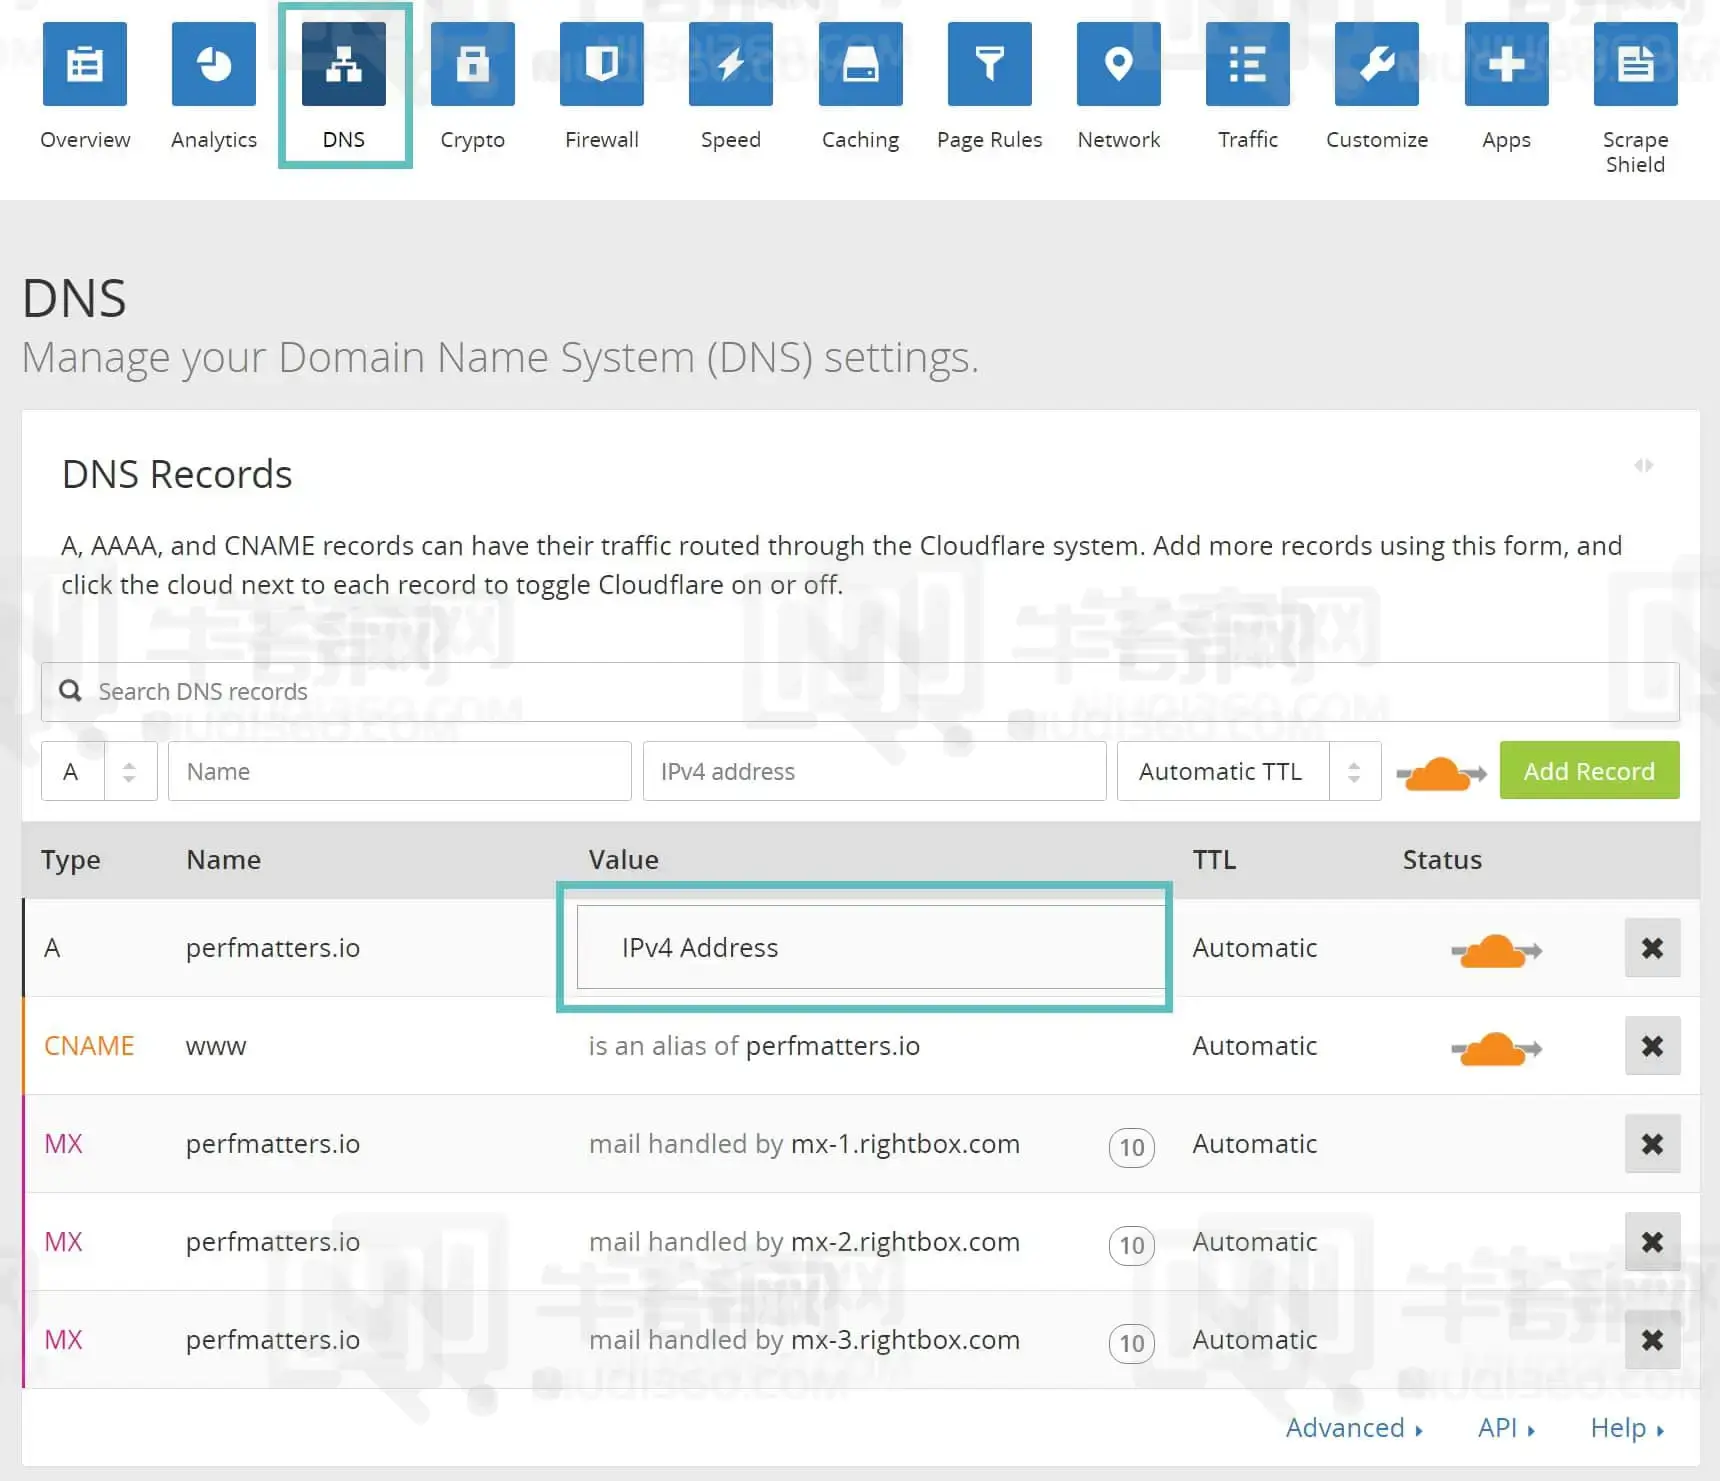Switch to the Firewall tab label
The width and height of the screenshot is (1720, 1481).
click(x=602, y=140)
